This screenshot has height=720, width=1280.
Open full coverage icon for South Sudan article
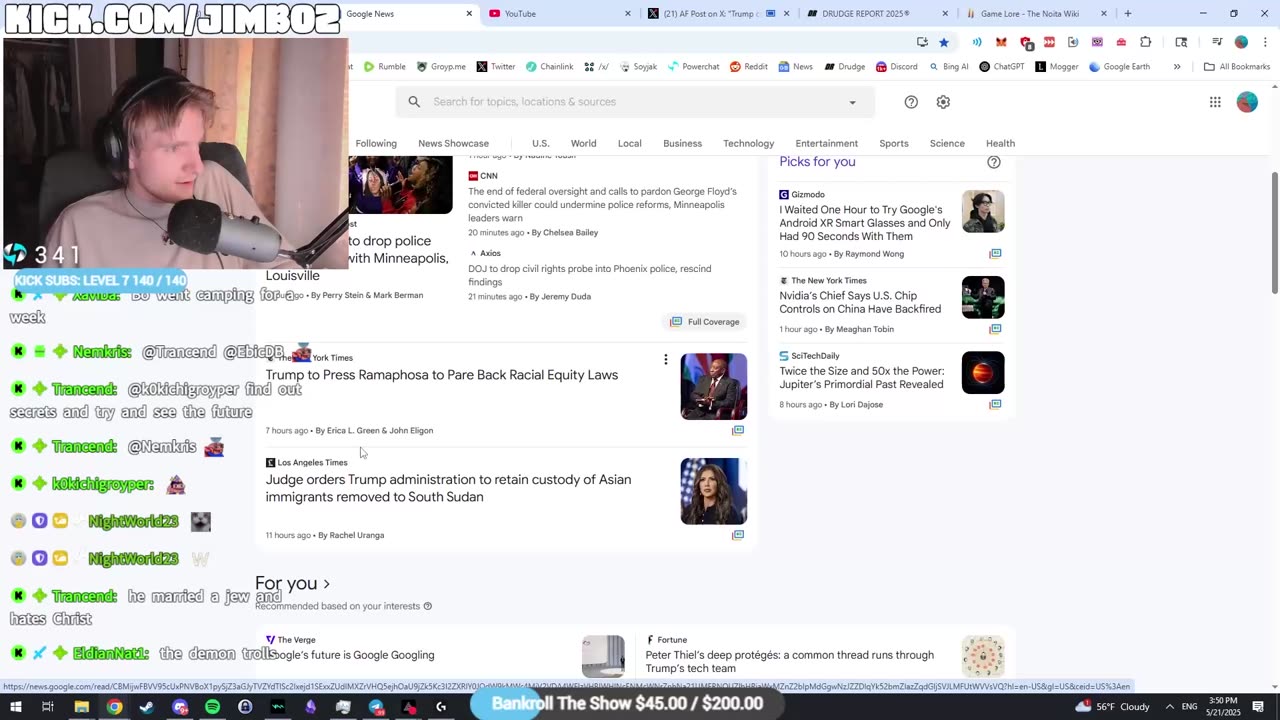[x=738, y=535]
